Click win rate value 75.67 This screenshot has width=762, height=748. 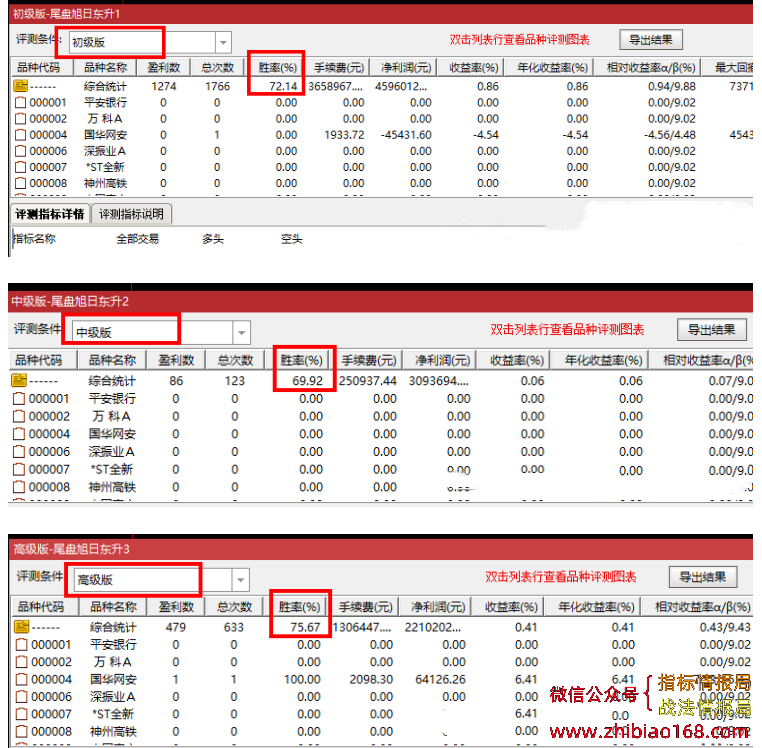pos(305,627)
